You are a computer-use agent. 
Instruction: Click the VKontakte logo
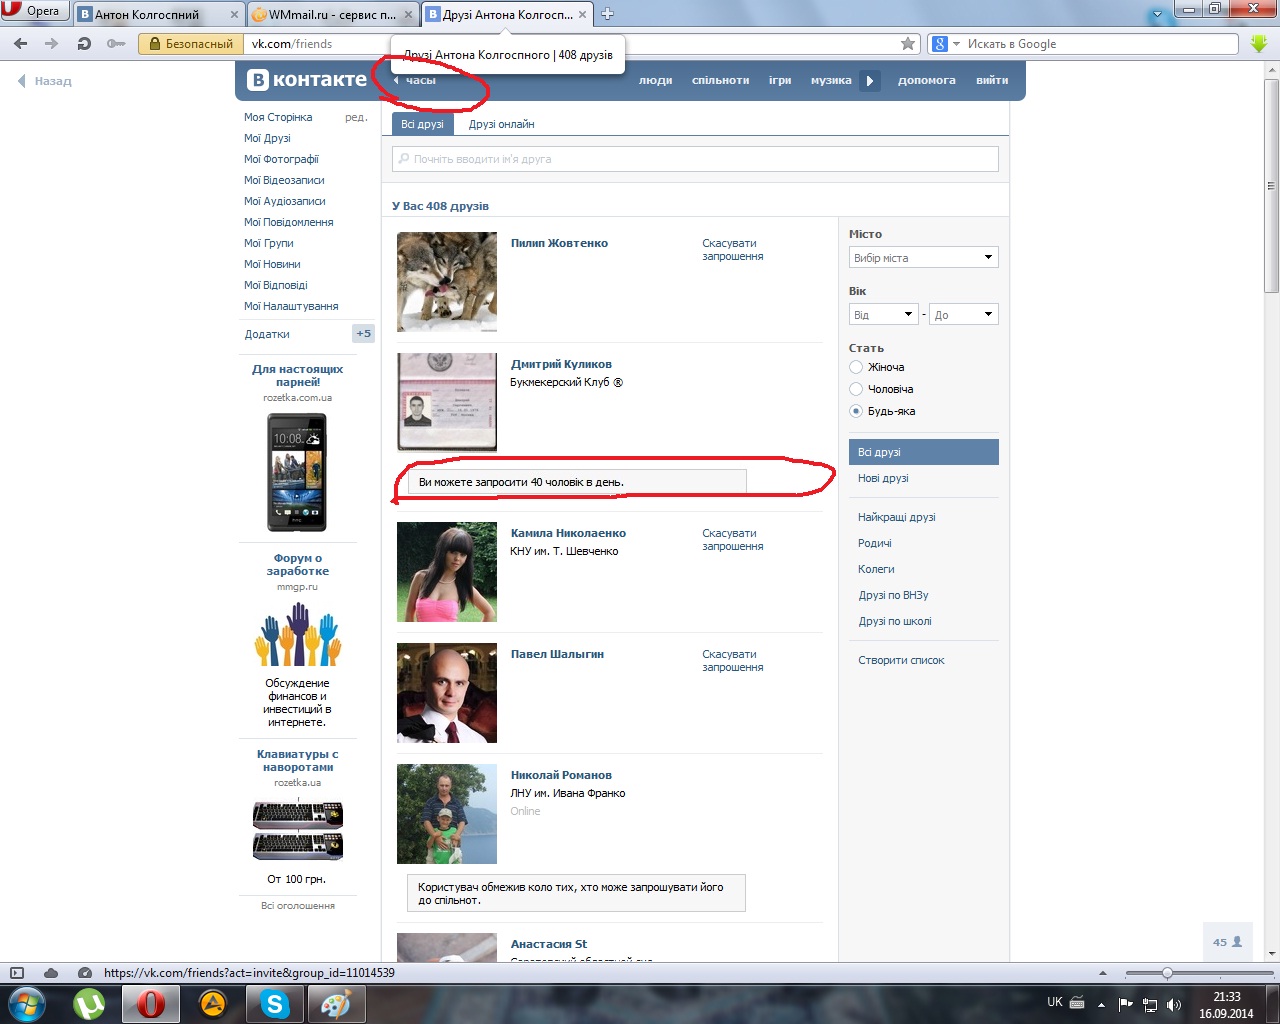point(307,80)
